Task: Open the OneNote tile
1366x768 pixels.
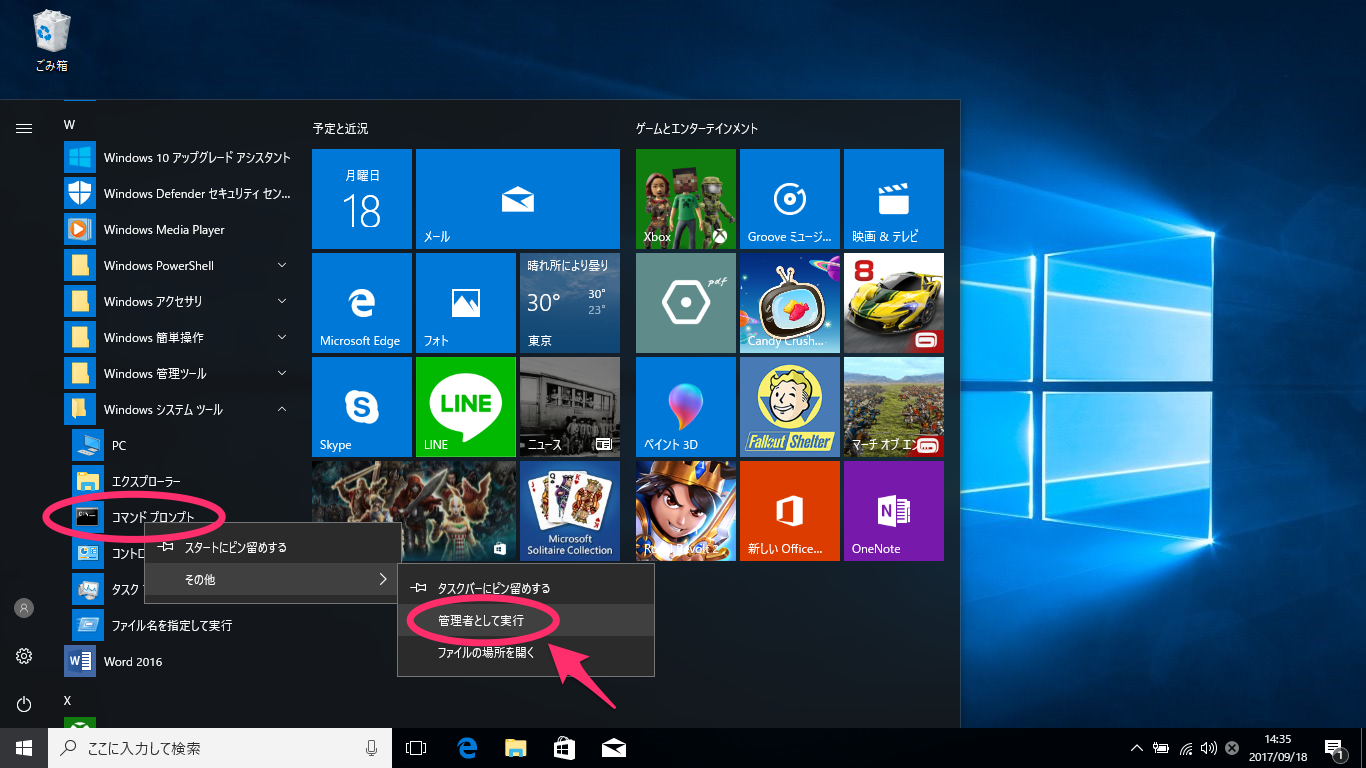Action: (893, 510)
